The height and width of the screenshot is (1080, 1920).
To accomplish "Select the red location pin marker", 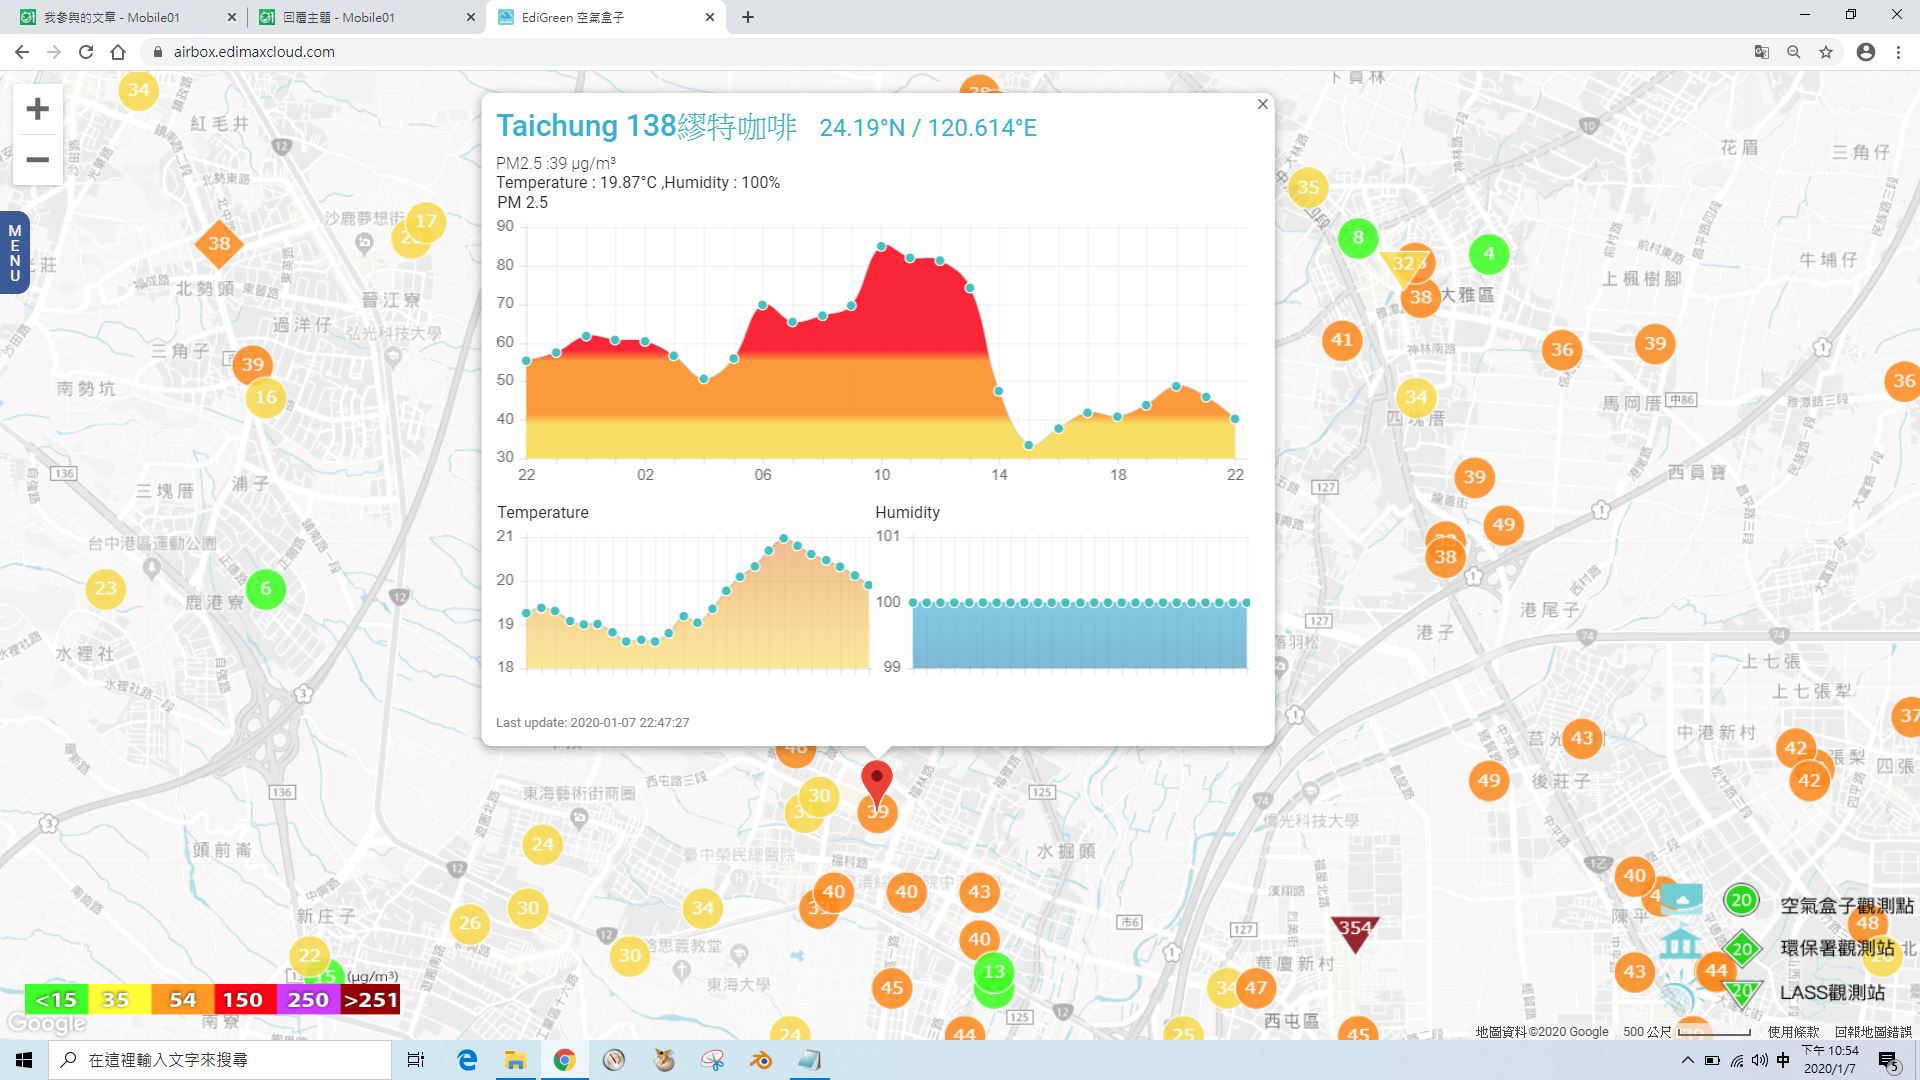I will point(877,782).
